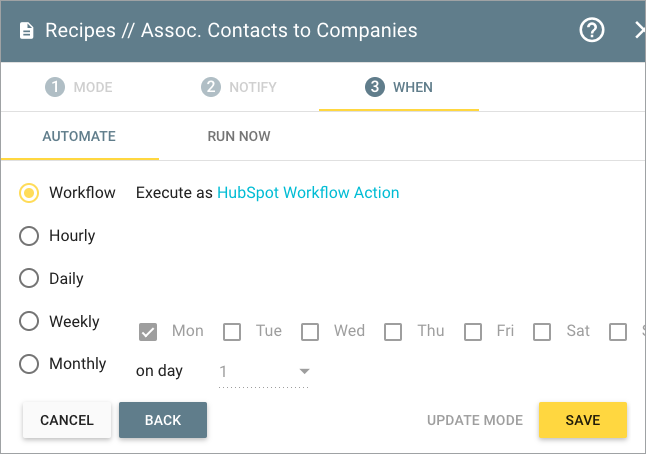Image resolution: width=646 pixels, height=454 pixels.
Task: Open the HubSpot Workflow Action link
Action: tap(308, 193)
